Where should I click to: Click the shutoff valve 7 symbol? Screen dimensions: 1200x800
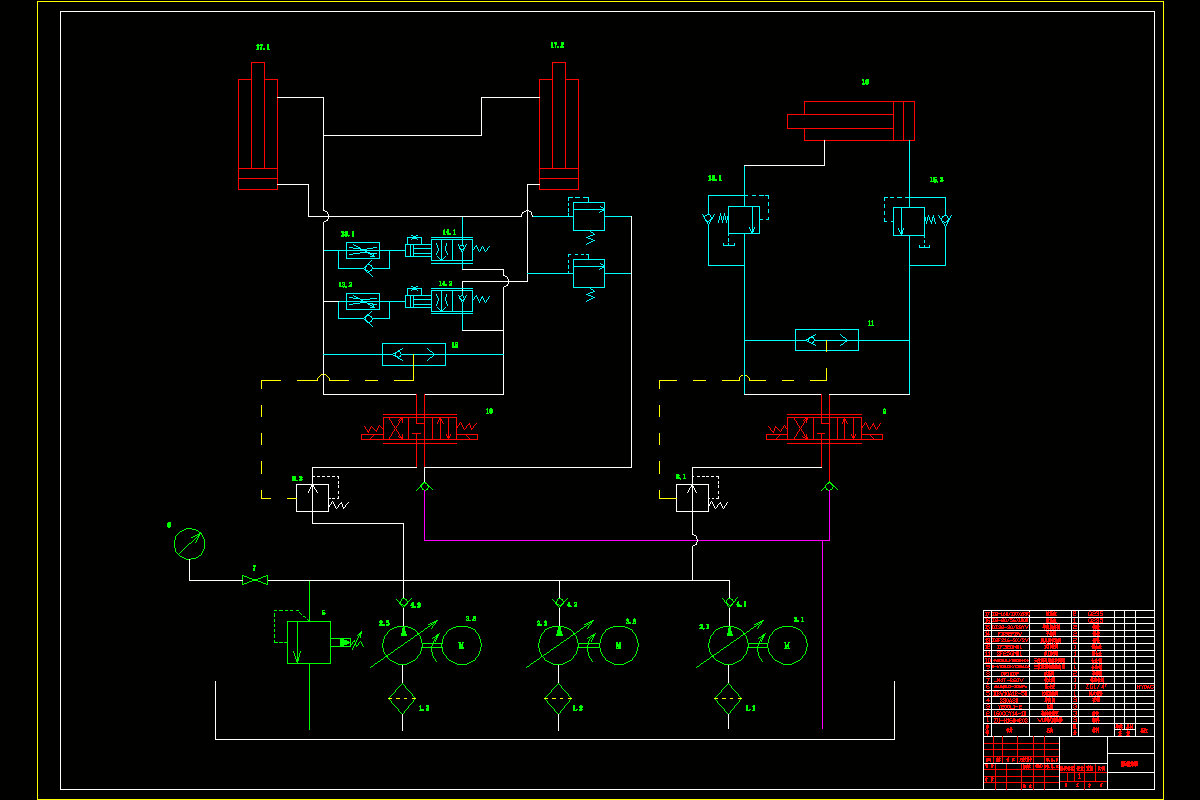[255, 580]
